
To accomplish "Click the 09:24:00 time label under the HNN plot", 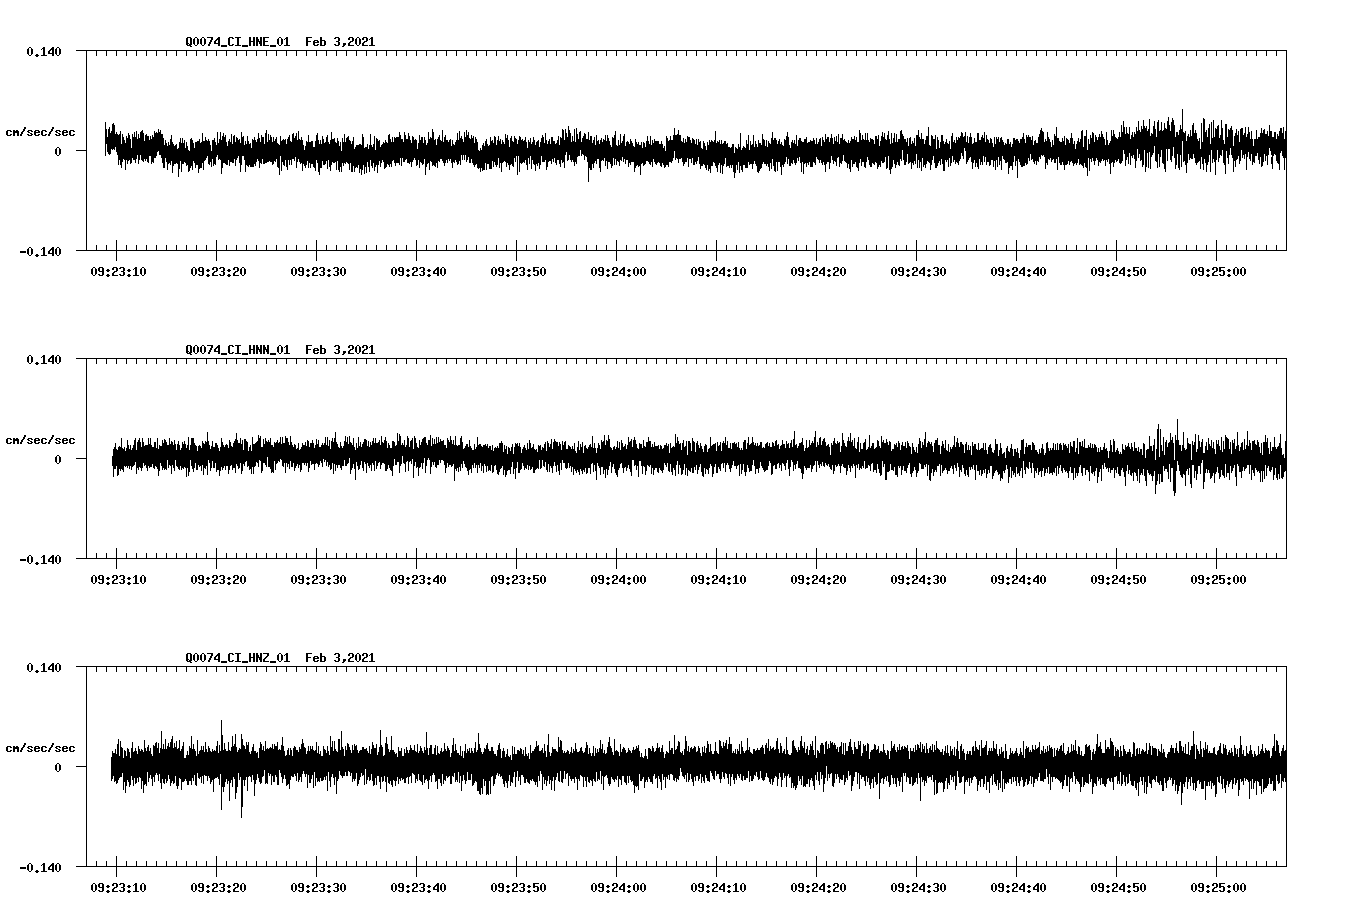I will 617,578.
